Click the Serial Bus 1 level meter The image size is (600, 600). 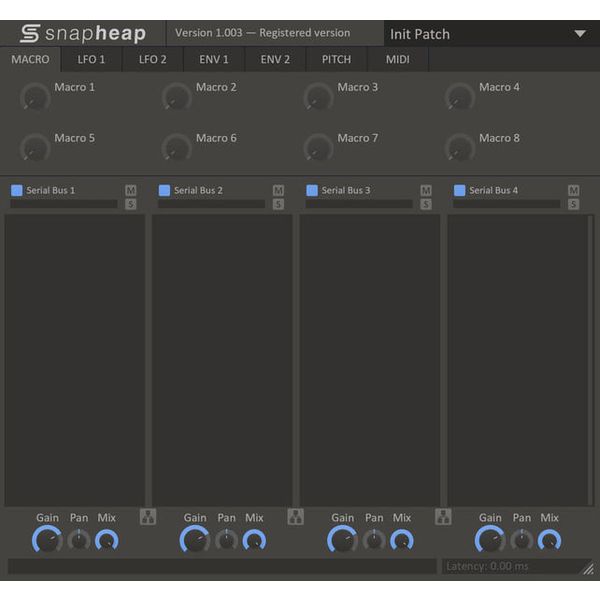(x=64, y=204)
